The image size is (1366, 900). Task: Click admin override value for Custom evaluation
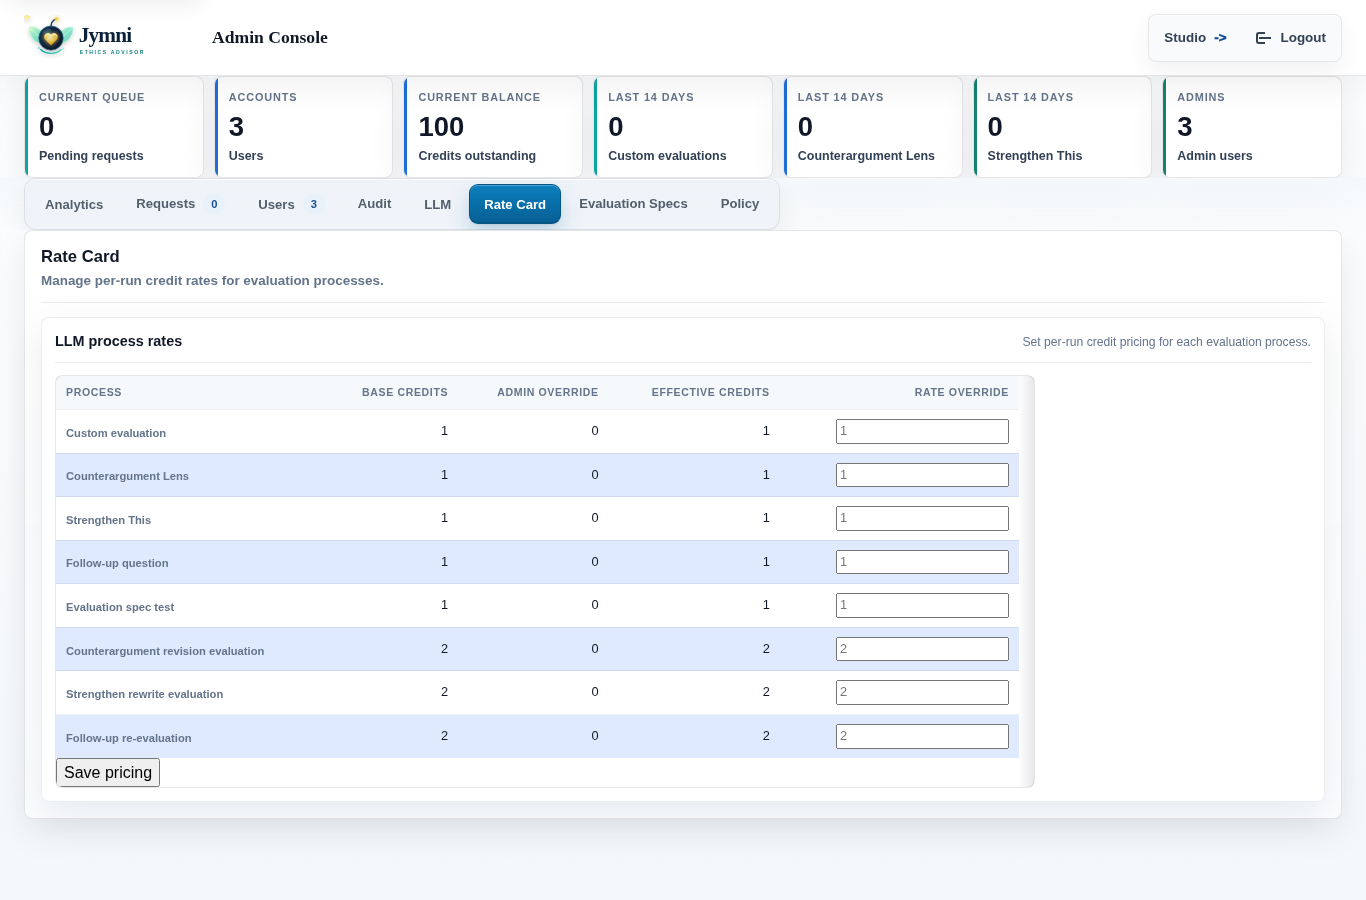(x=595, y=431)
